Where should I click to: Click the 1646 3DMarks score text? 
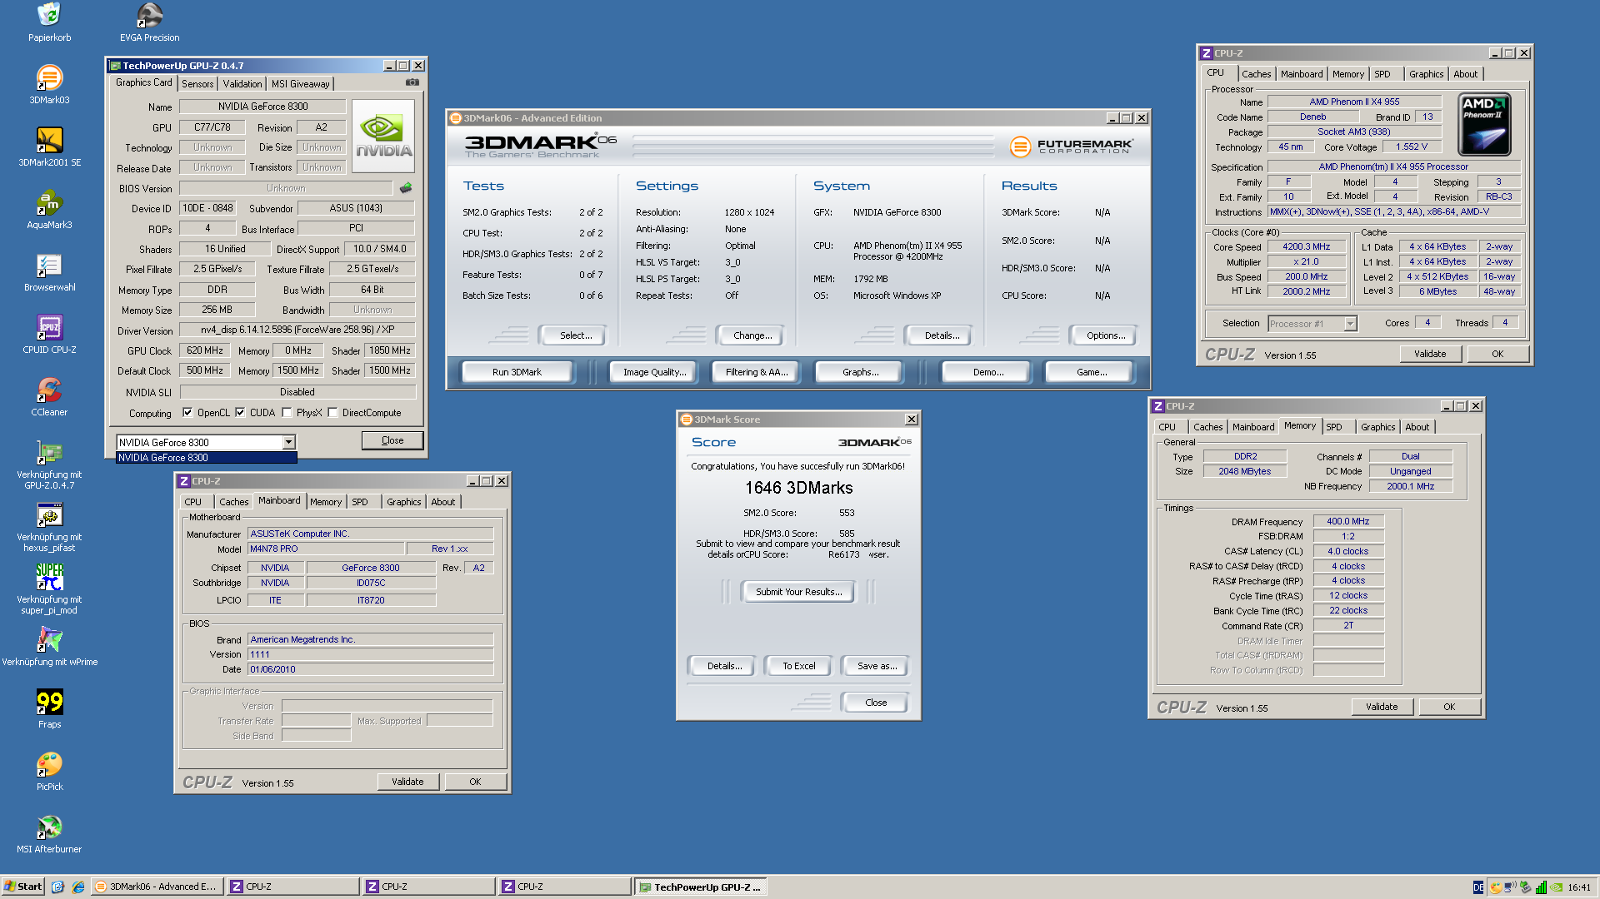798,488
